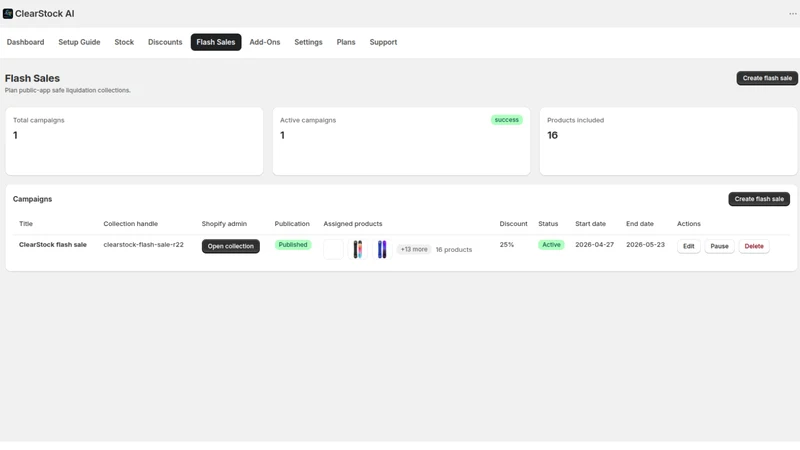Click the Status column header
800x450 pixels.
[x=548, y=224]
